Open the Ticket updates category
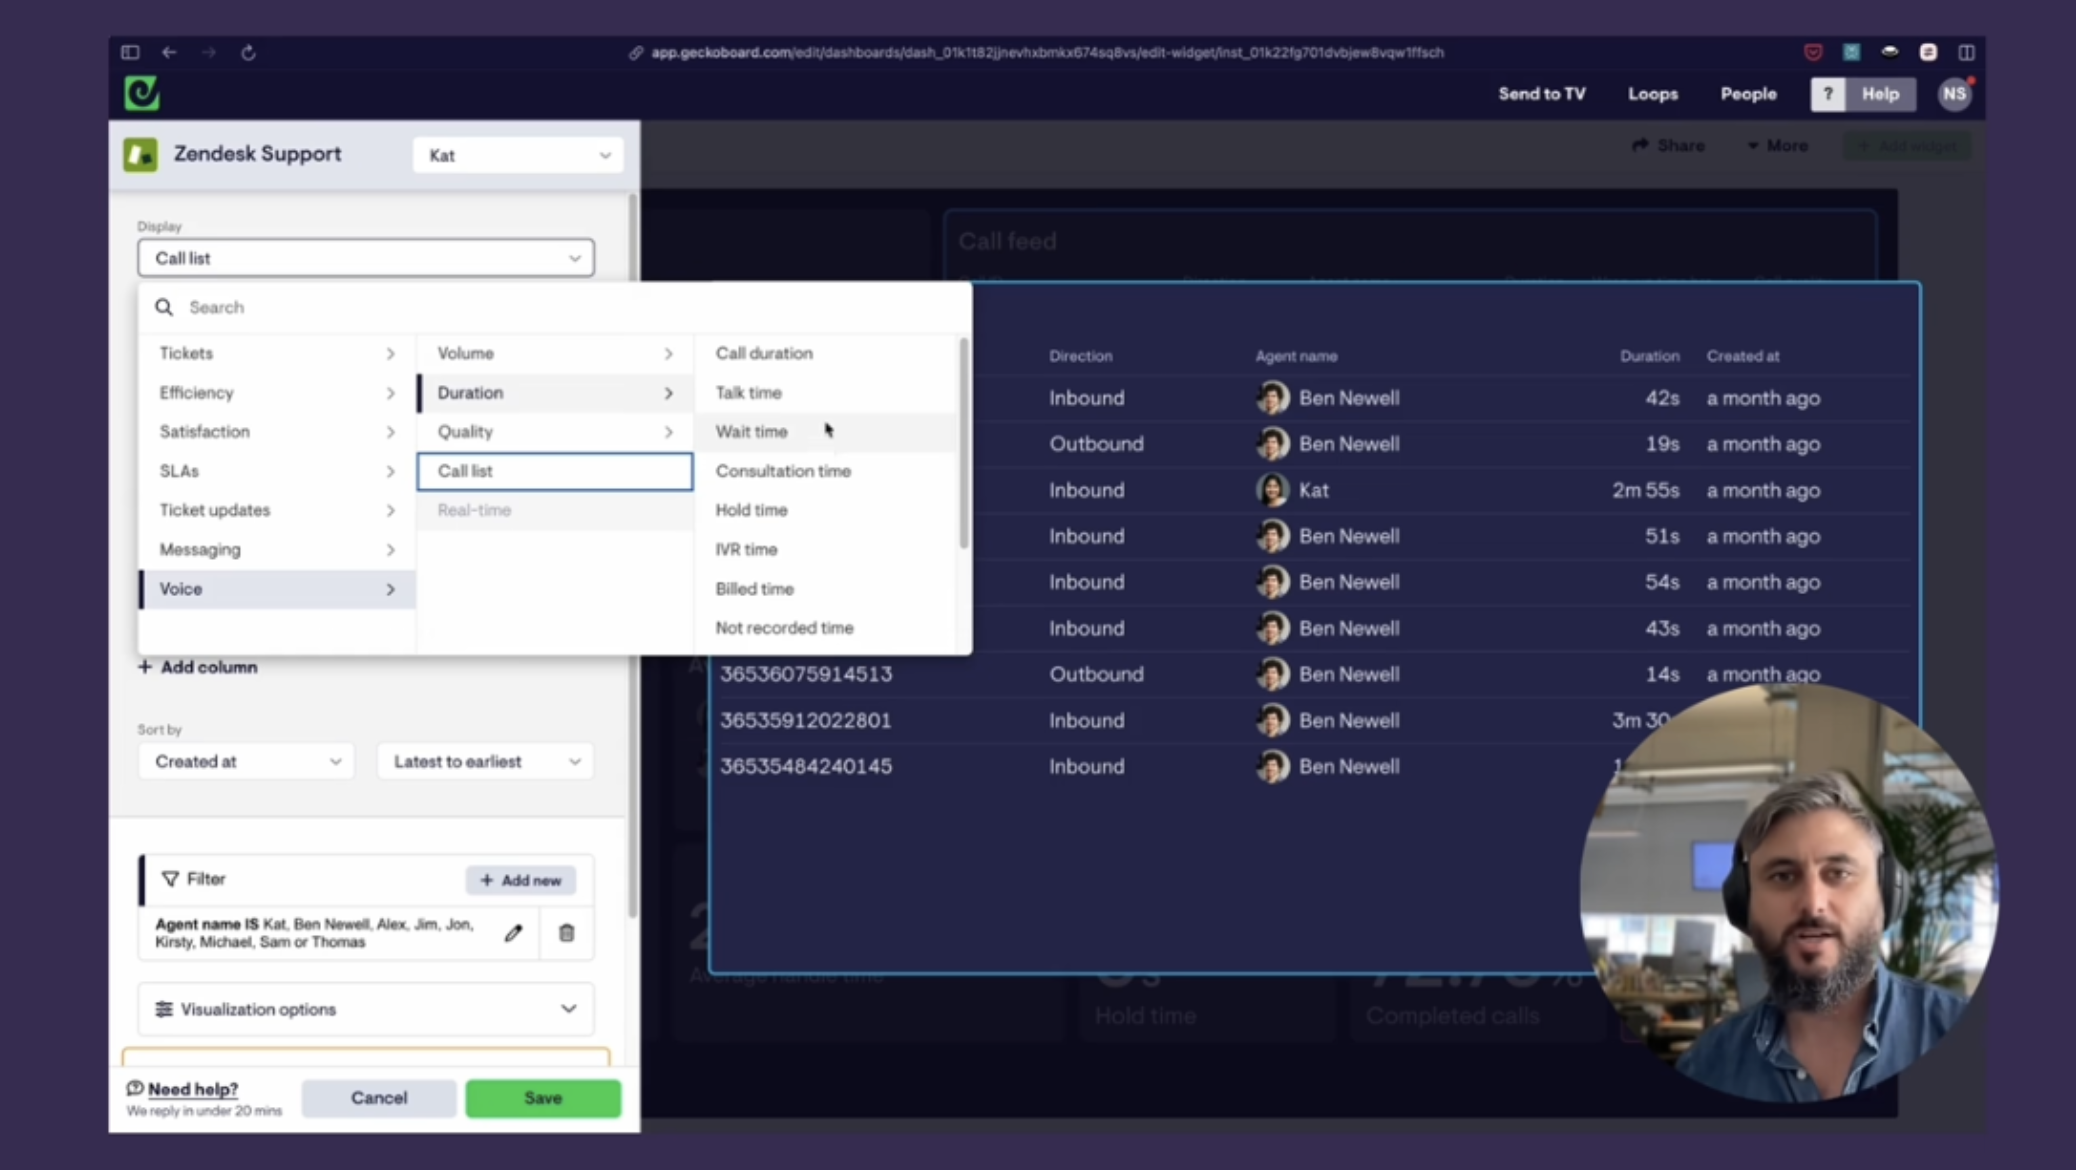This screenshot has height=1170, width=2076. [x=277, y=509]
